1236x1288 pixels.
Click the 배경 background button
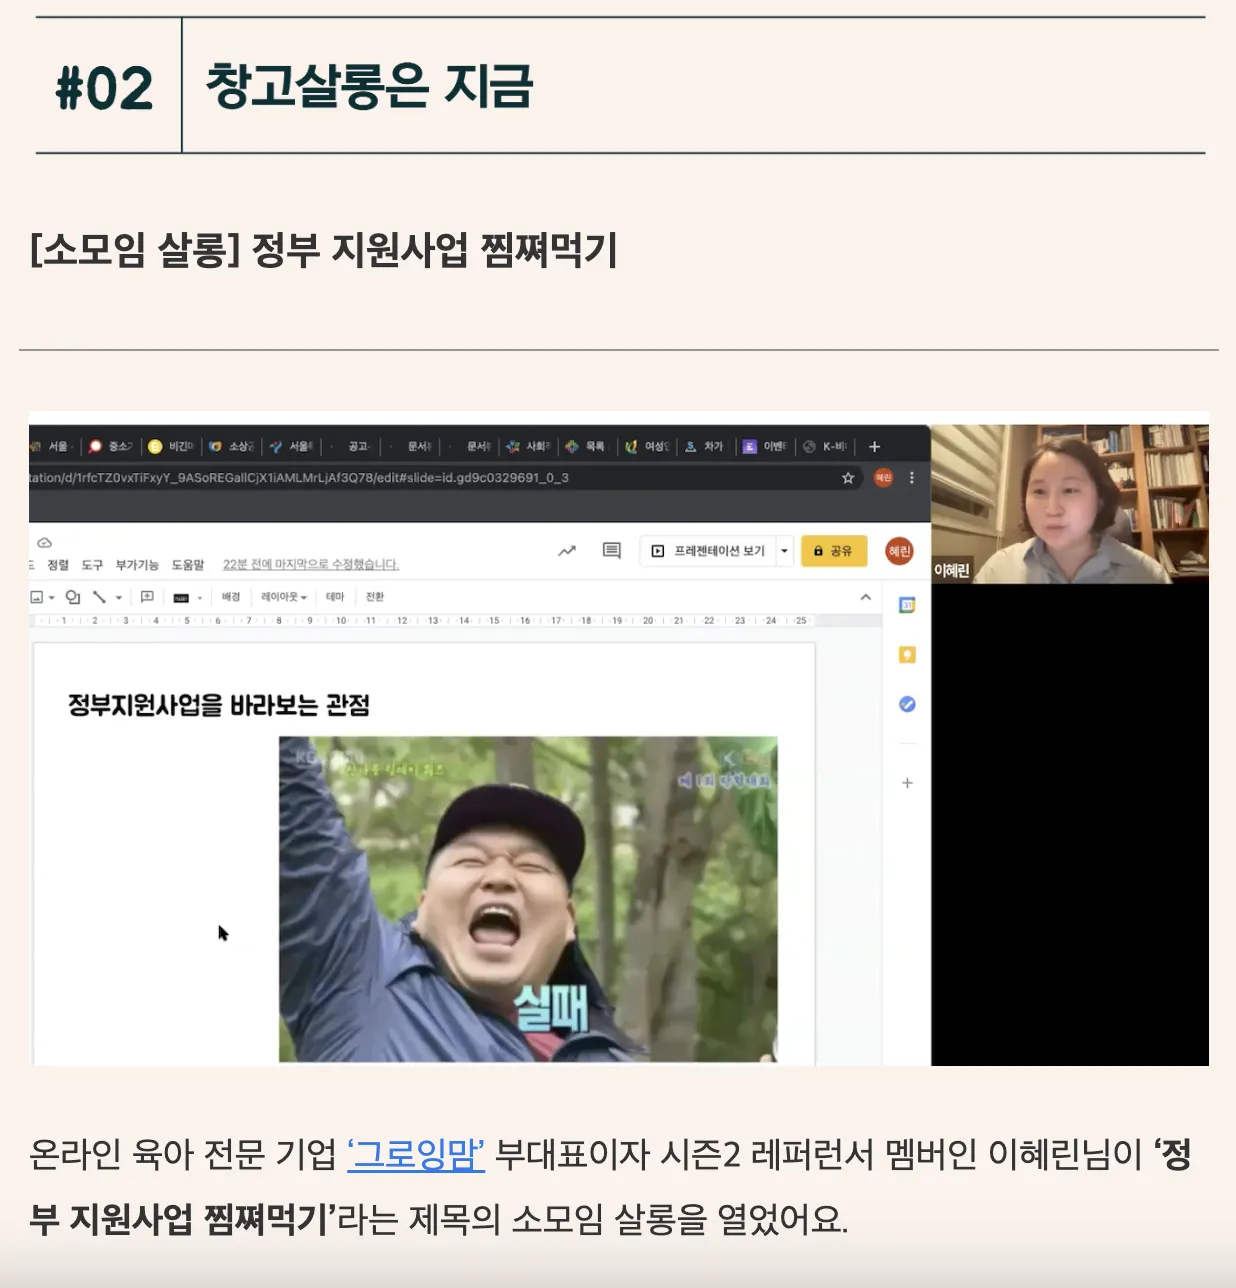[231, 597]
